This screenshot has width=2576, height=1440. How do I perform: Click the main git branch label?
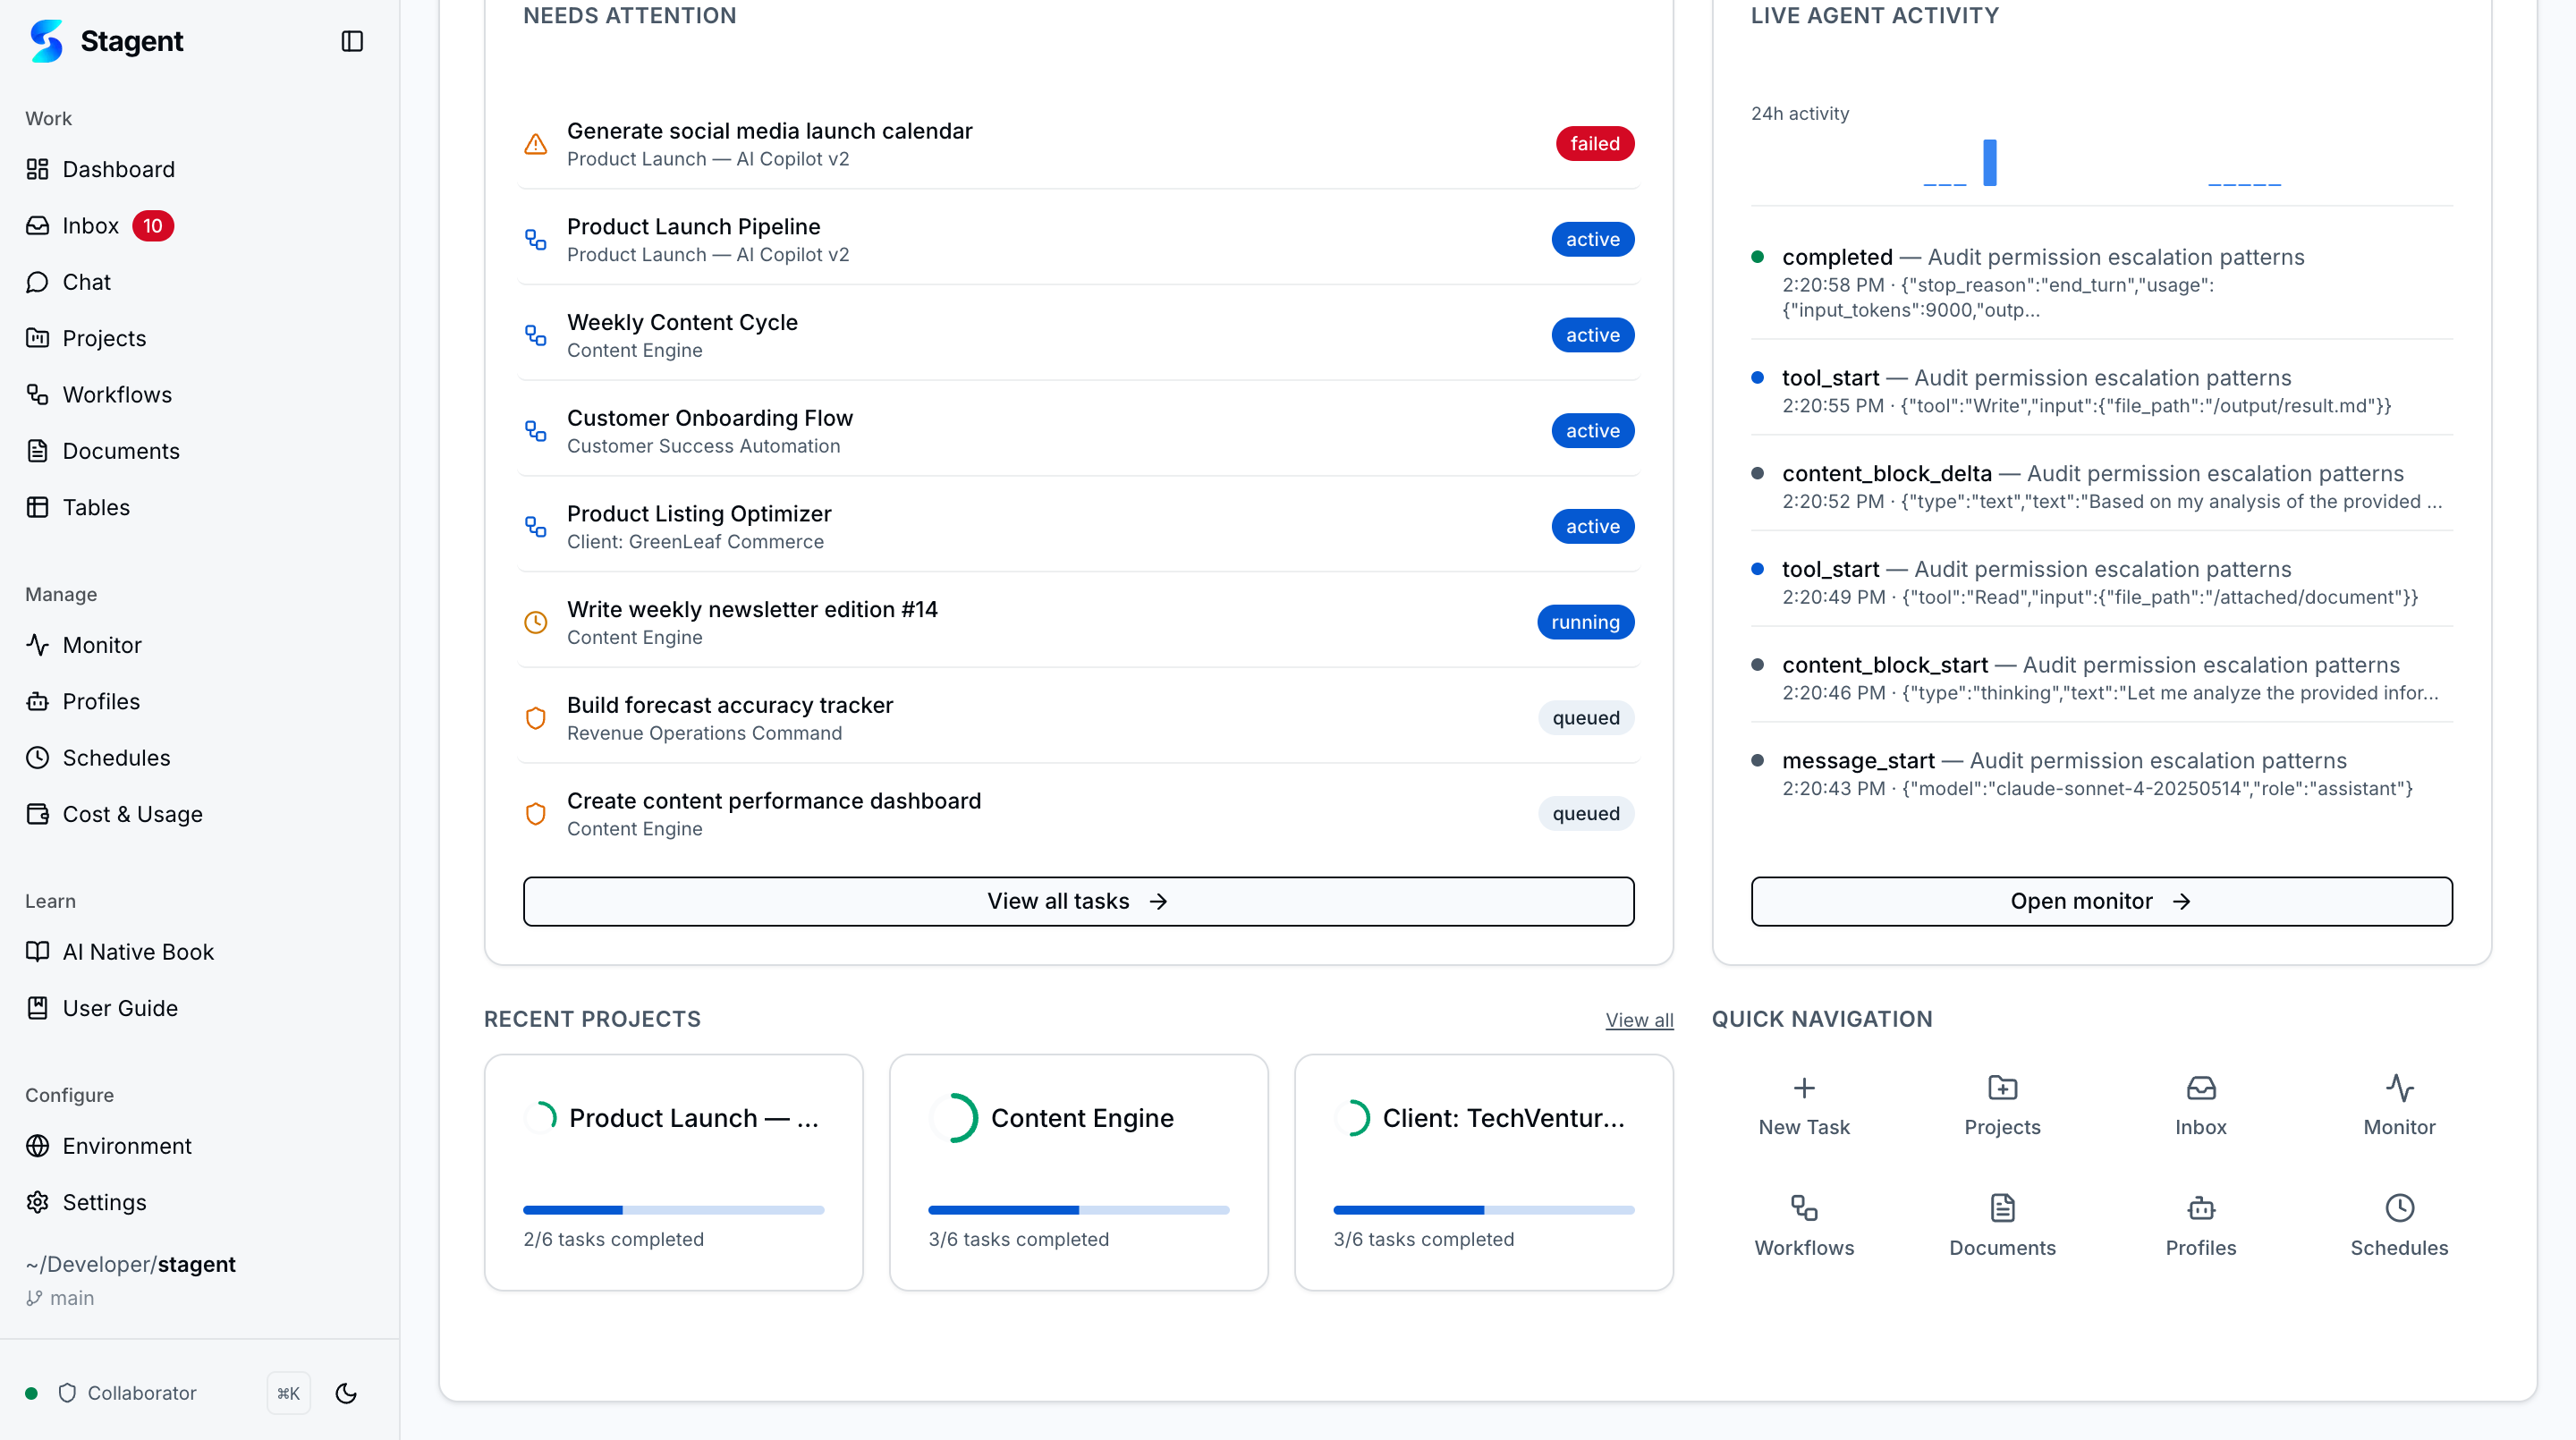click(71, 1298)
